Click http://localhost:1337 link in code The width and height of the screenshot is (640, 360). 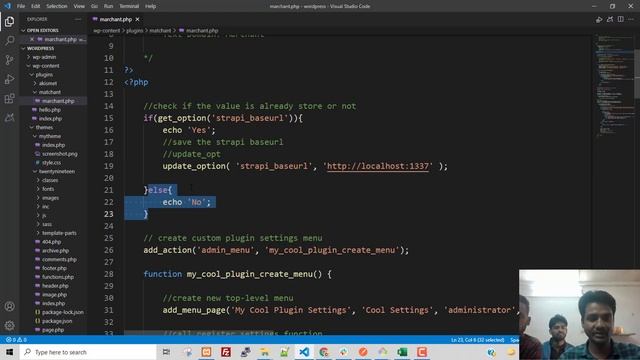click(378, 166)
